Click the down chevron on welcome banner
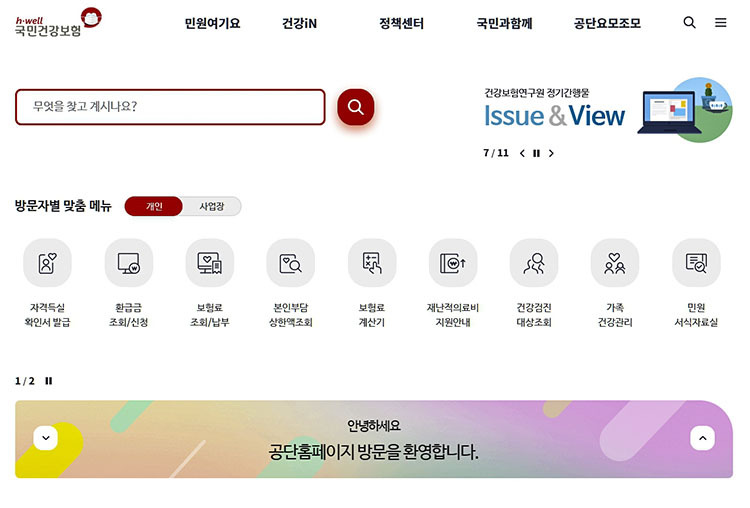This screenshot has height=508, width=750. point(46,438)
